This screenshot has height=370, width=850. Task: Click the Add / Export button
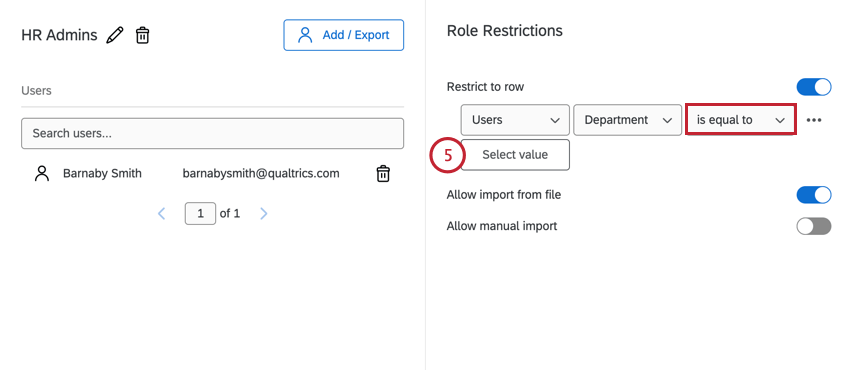(x=344, y=35)
